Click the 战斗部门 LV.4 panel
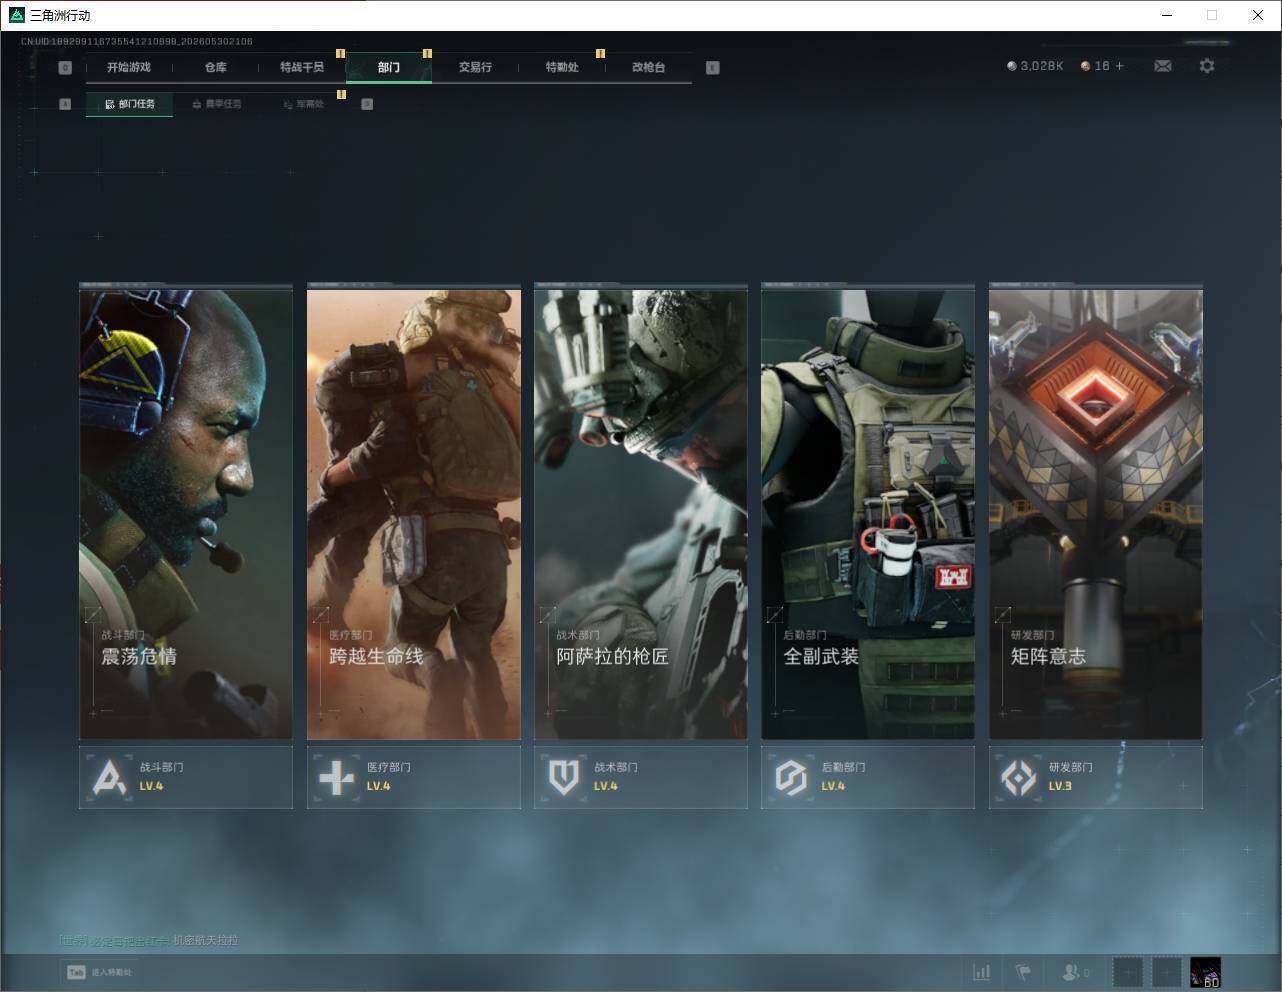This screenshot has width=1282, height=992. (x=186, y=777)
